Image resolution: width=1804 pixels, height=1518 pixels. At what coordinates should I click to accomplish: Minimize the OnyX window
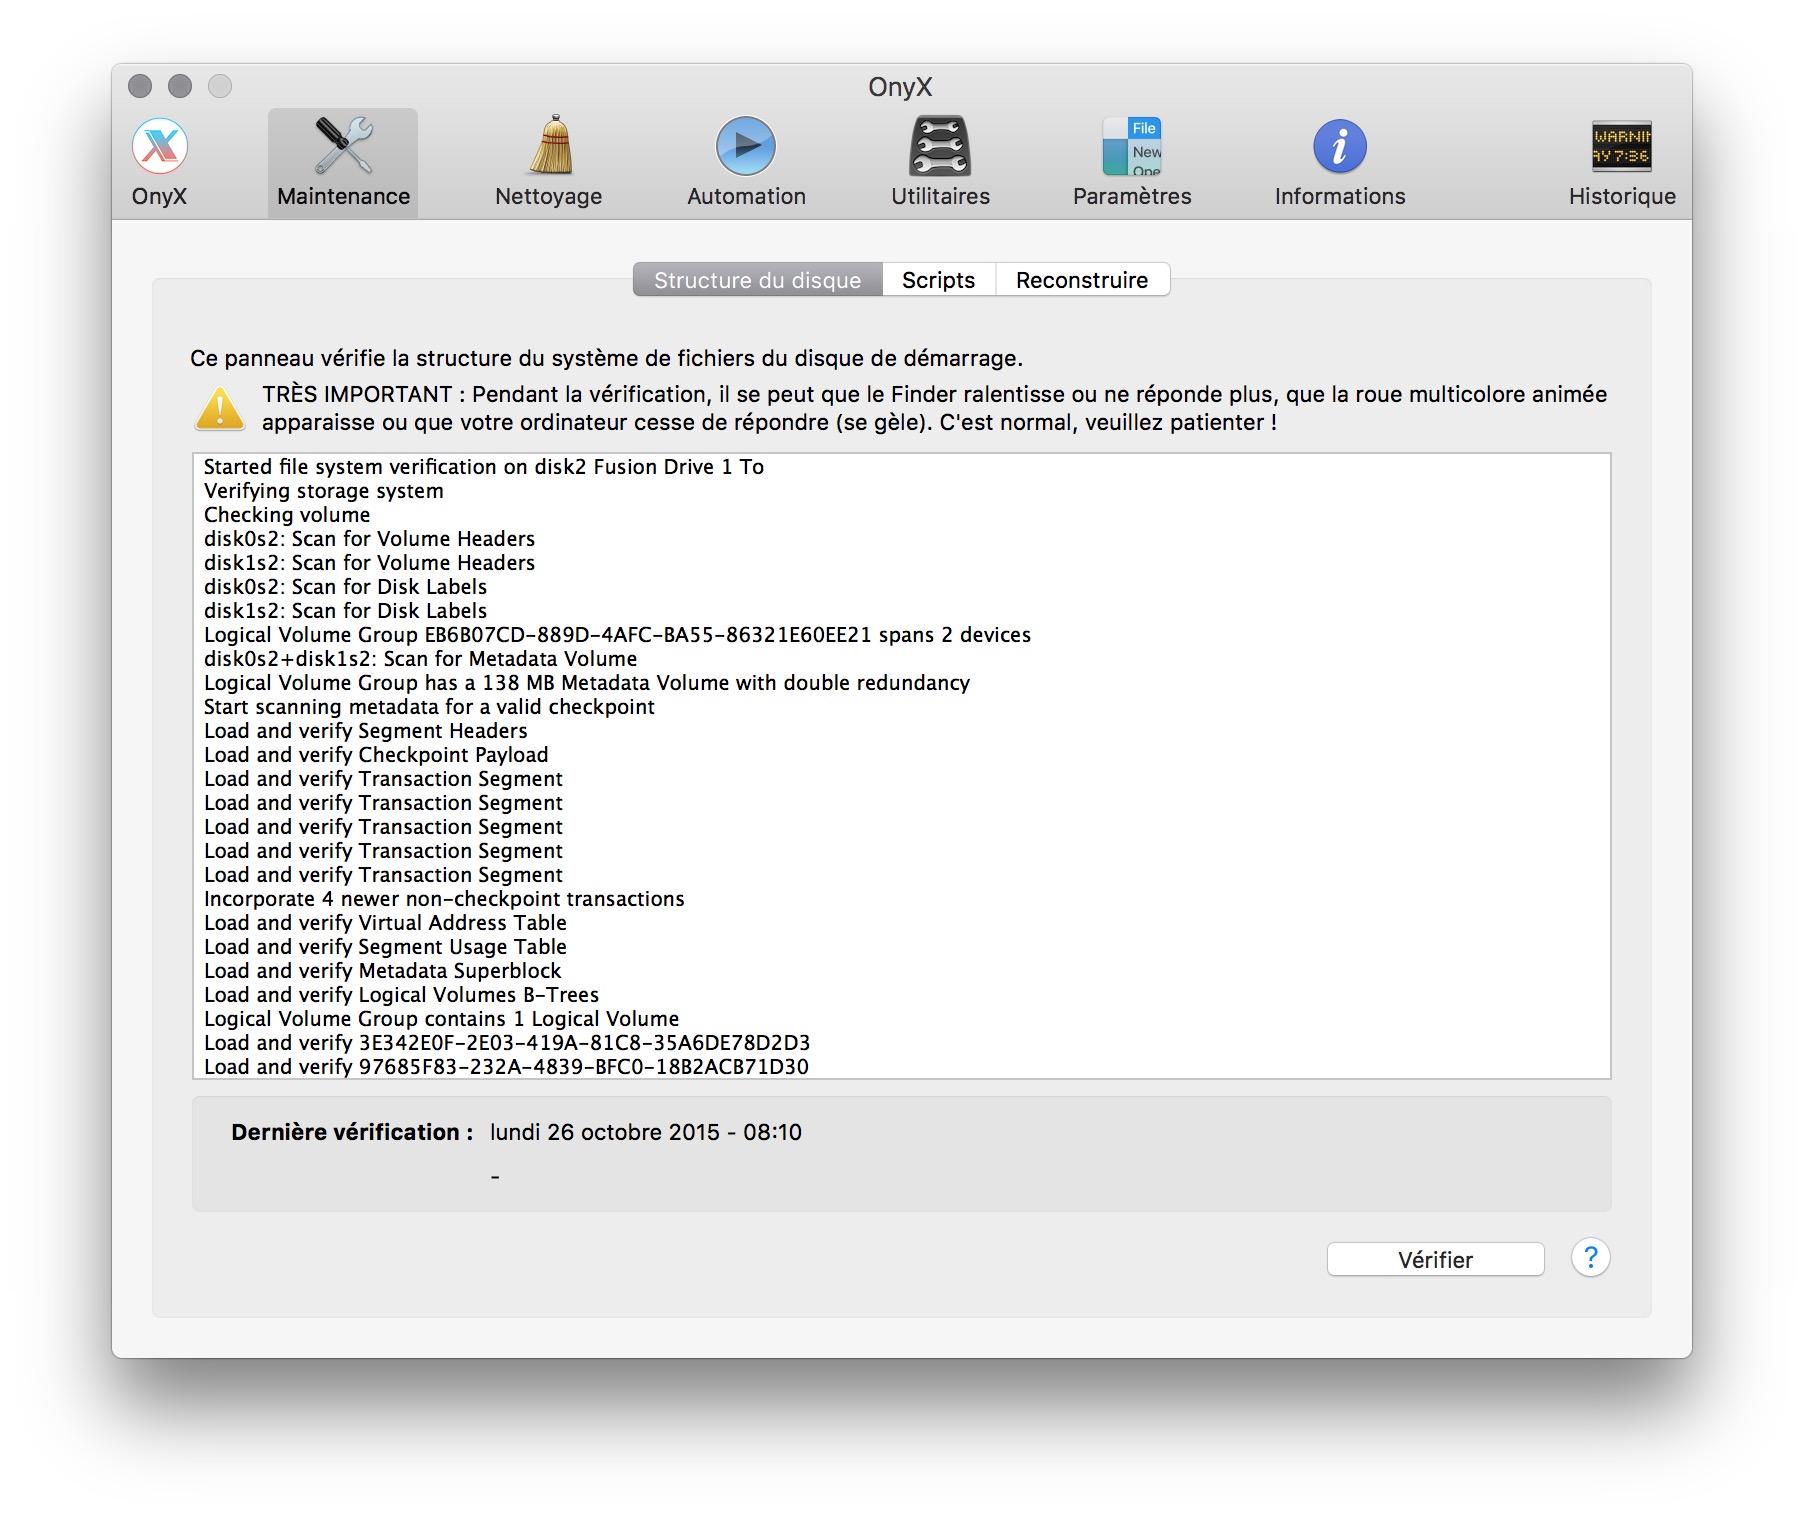point(180,87)
